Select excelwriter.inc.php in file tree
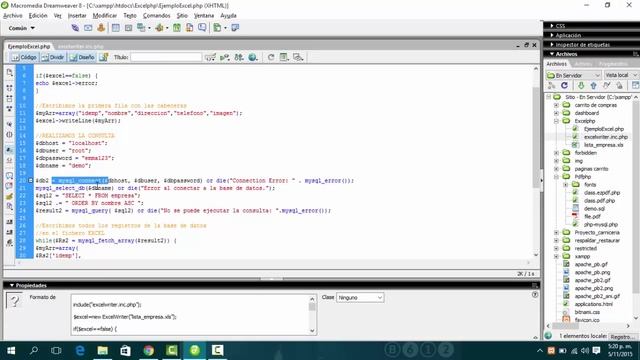Screen dimensions: 640x360 606,137
